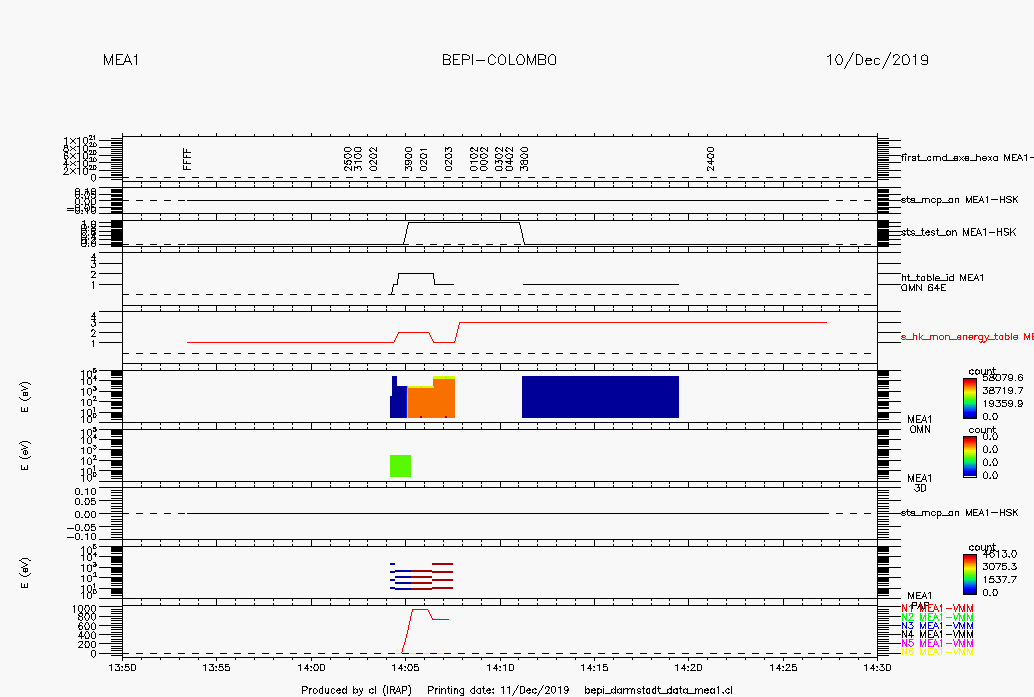
Task: Select the OMN 64E label
Action: (923, 288)
